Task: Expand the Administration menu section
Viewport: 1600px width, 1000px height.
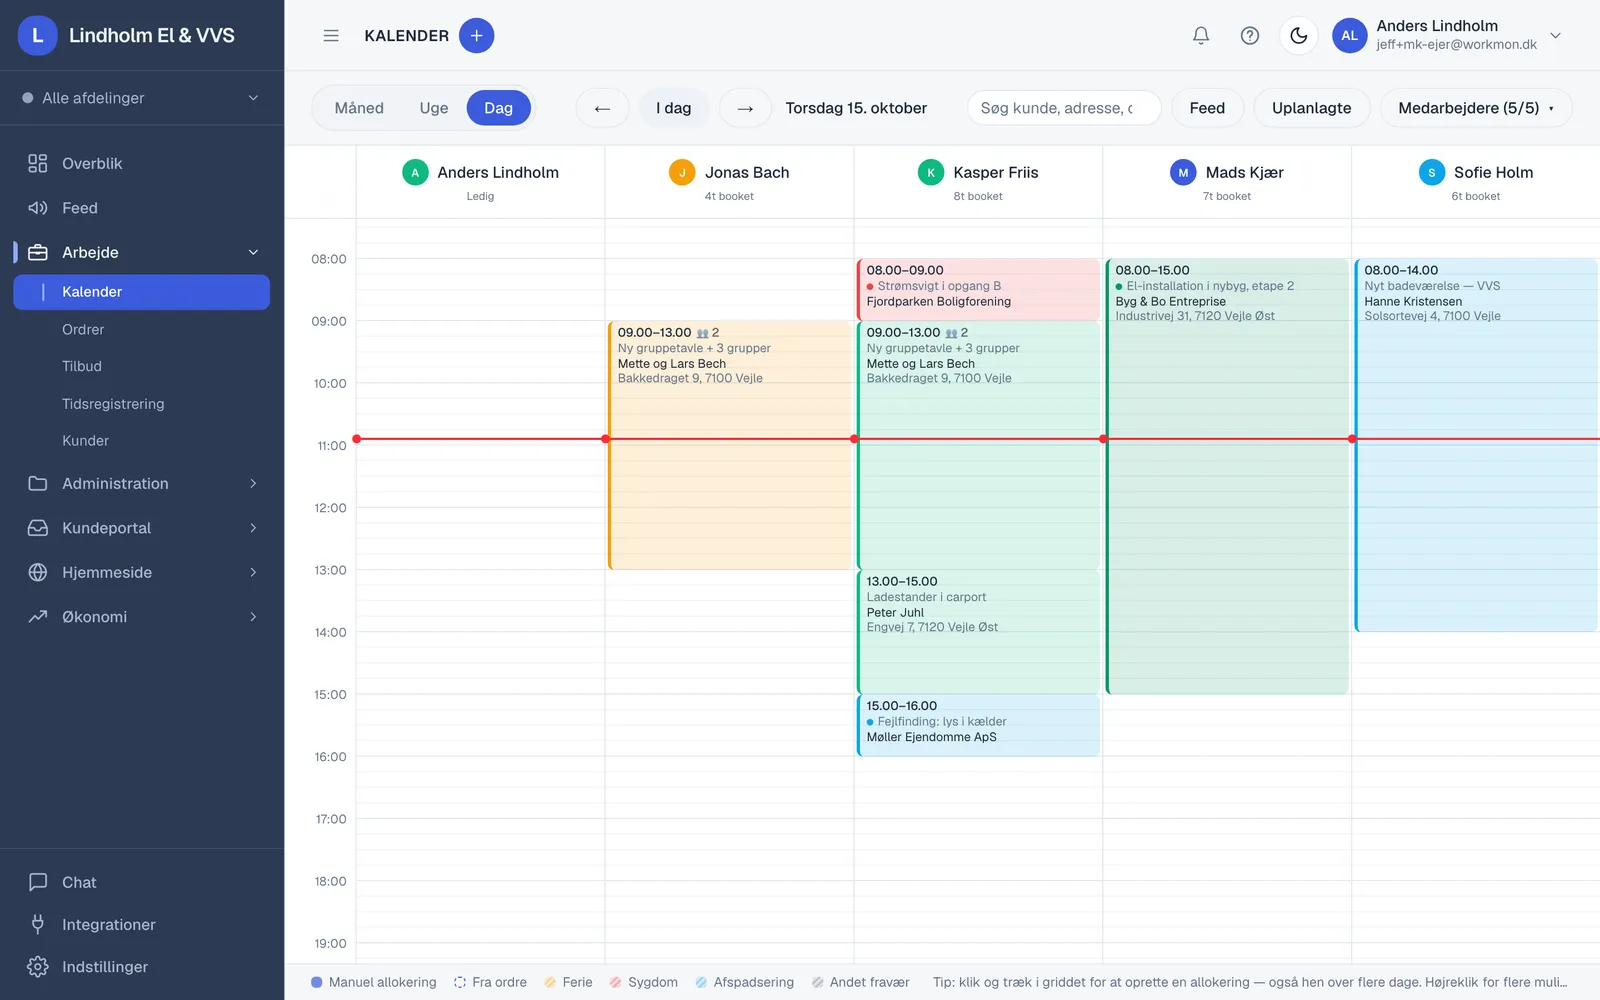Action: 142,483
